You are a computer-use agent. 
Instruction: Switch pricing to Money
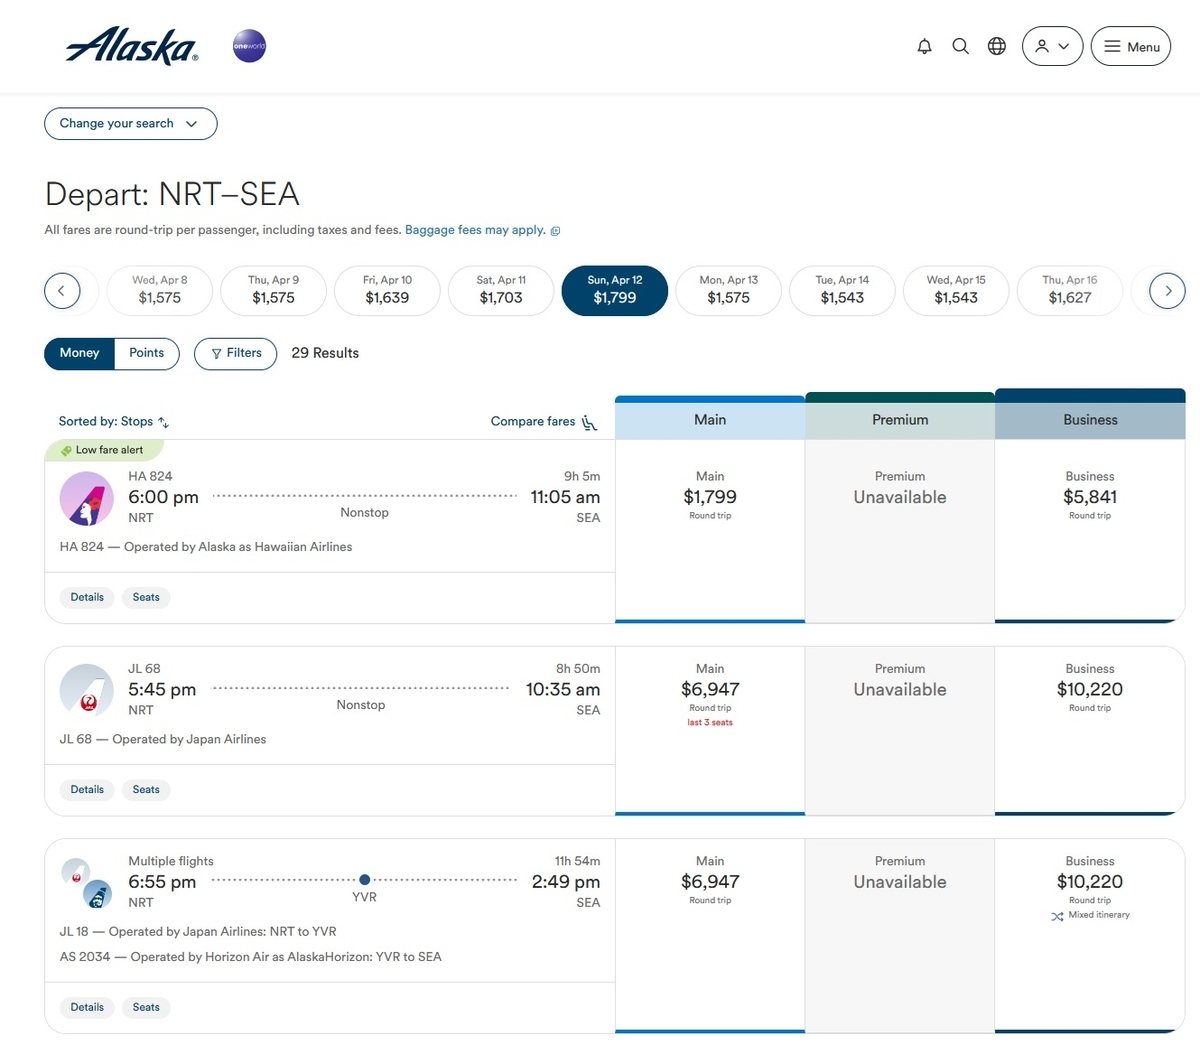[x=79, y=353]
